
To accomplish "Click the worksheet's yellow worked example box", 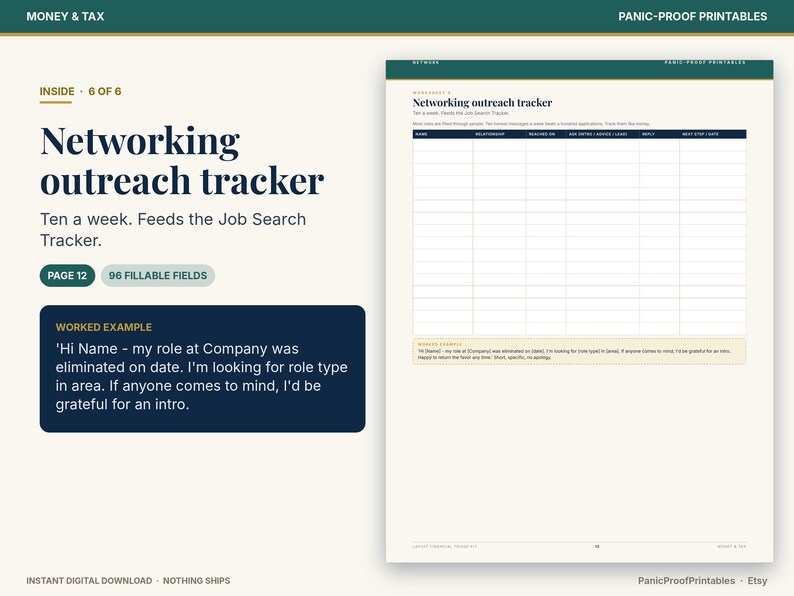I will [x=579, y=351].
